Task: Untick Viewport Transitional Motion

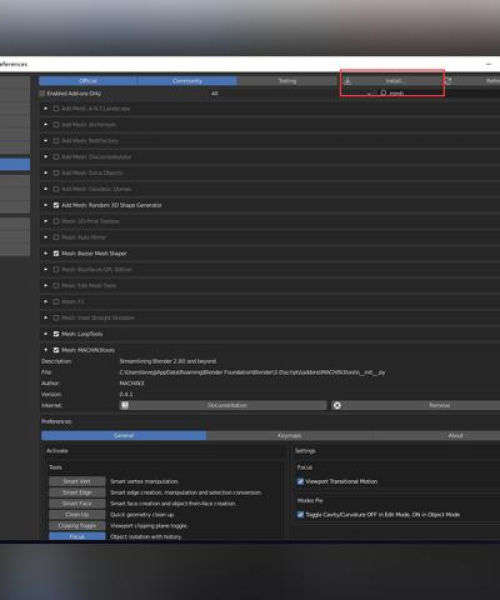Action: coord(300,481)
